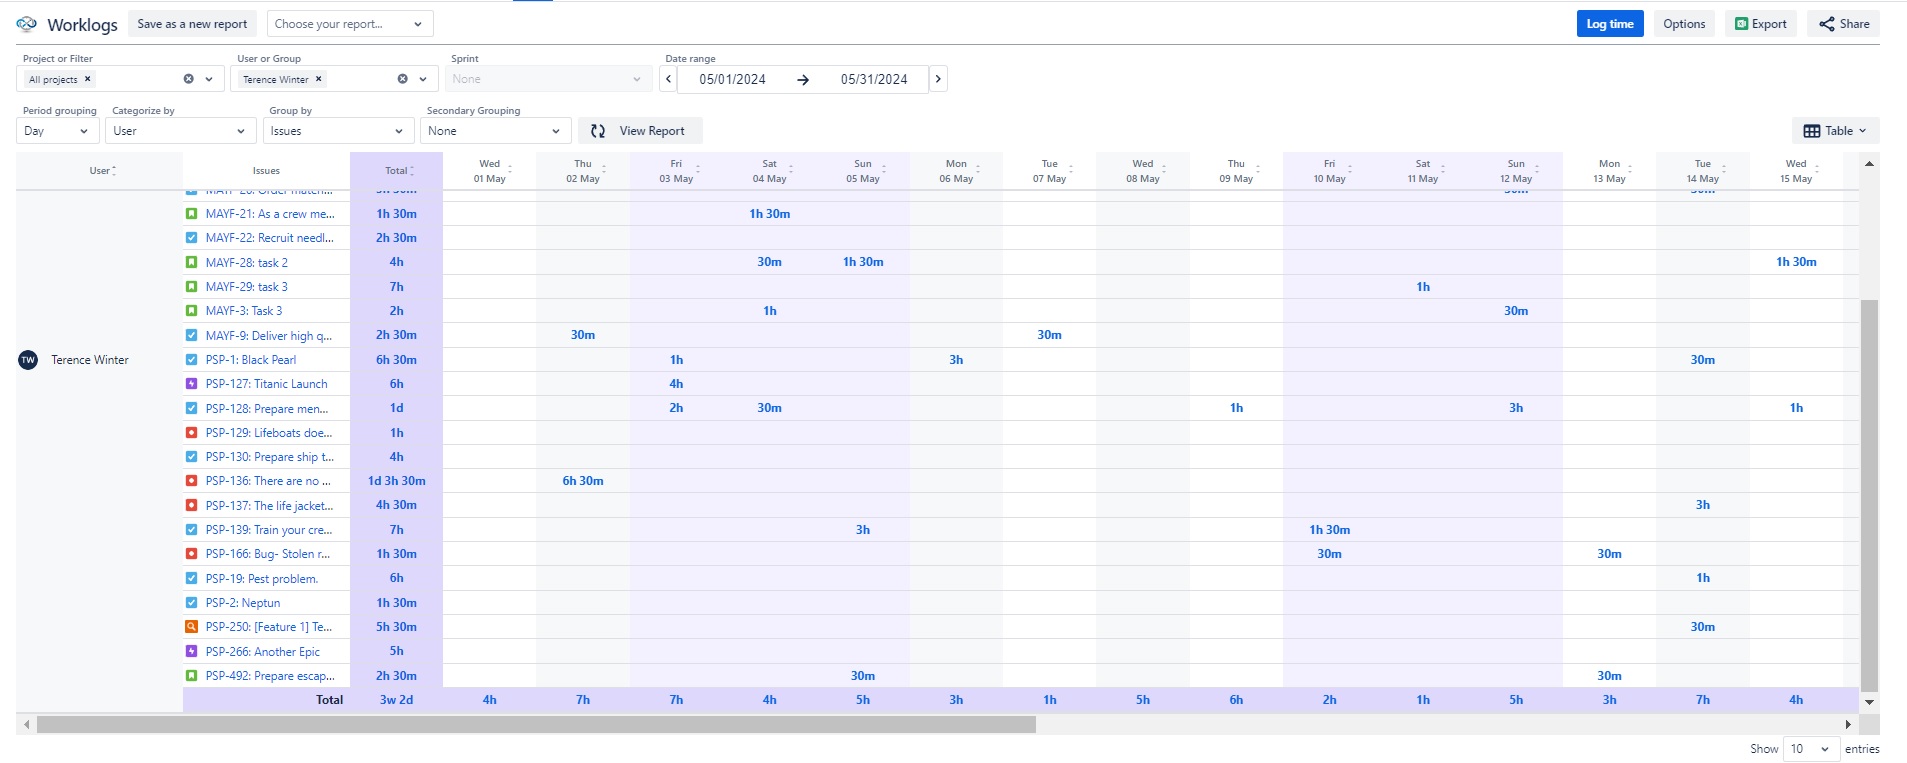Click PSP-129 Lifeboats bug icon
Image resolution: width=1907 pixels, height=763 pixels.
(192, 433)
